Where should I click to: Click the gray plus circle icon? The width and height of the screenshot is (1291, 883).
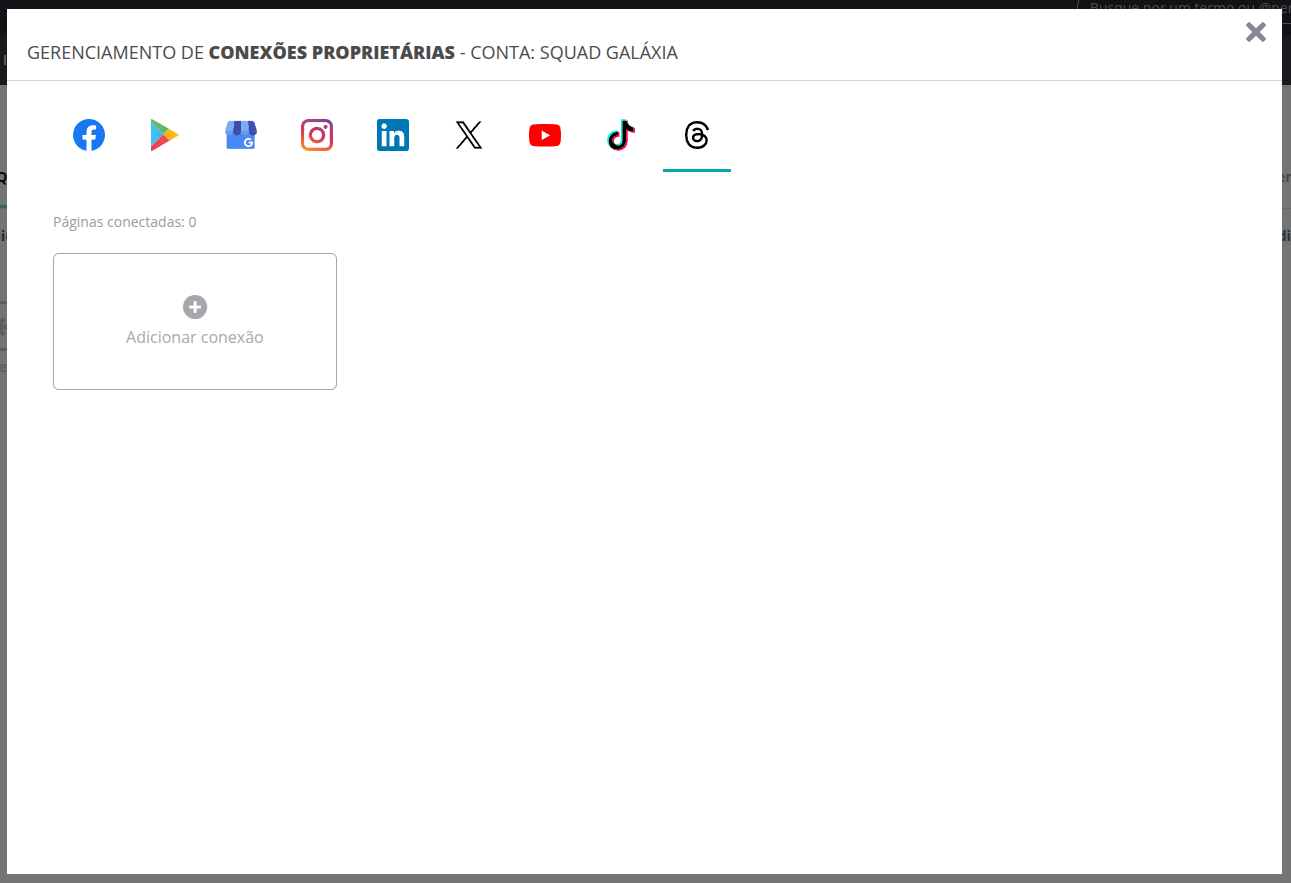[195, 307]
